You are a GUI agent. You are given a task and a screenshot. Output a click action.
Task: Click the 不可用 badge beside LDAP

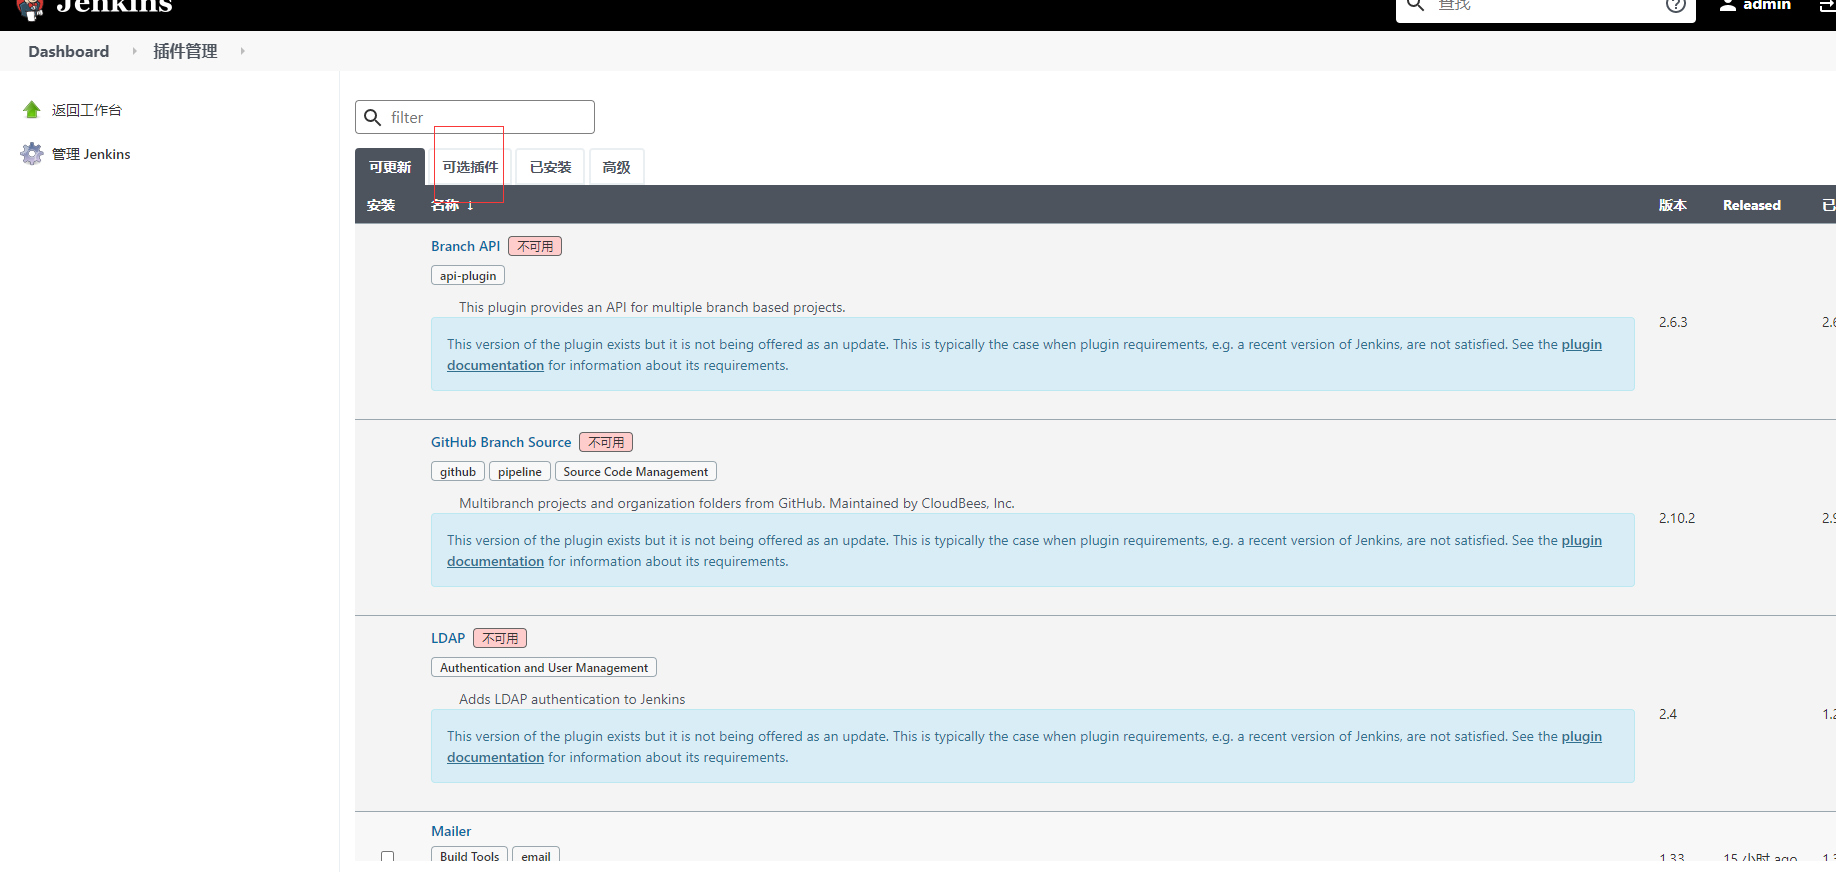point(500,638)
